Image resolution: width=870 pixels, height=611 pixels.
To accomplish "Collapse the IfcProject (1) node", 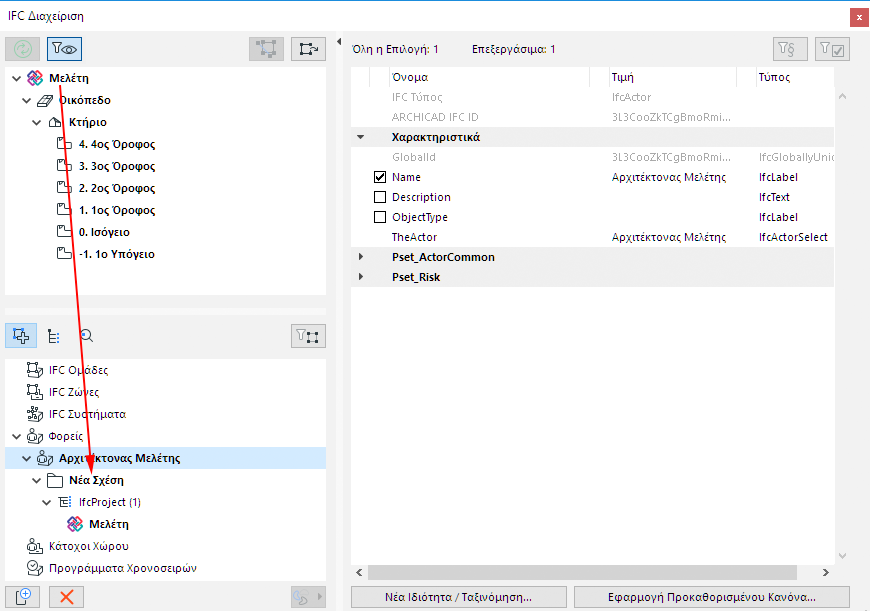I will [x=47, y=502].
